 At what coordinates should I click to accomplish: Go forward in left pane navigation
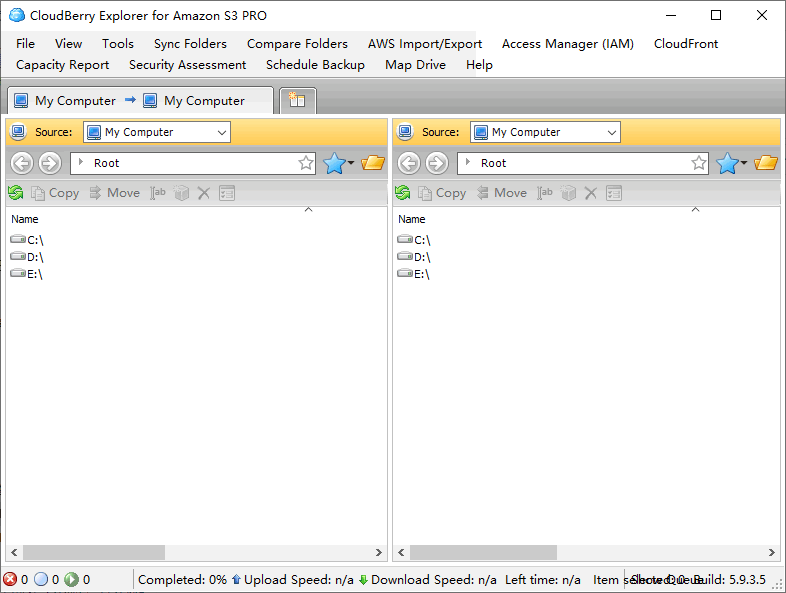[50, 163]
